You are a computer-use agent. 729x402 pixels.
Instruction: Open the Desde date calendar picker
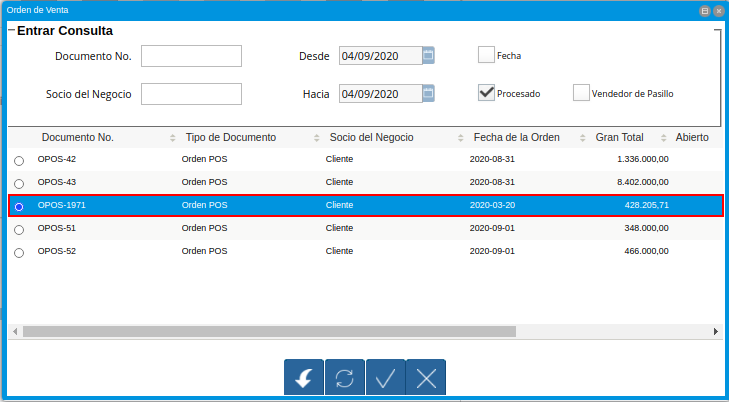coord(428,56)
